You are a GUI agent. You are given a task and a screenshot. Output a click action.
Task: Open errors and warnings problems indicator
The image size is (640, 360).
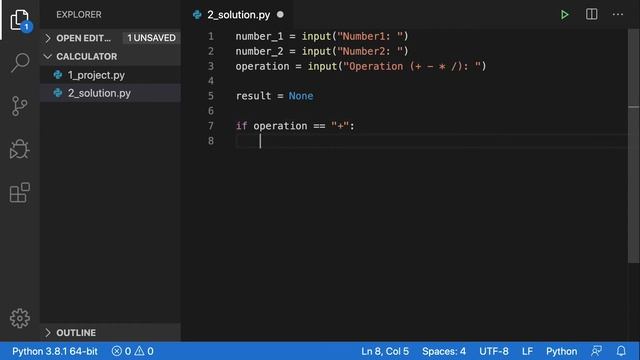point(133,351)
